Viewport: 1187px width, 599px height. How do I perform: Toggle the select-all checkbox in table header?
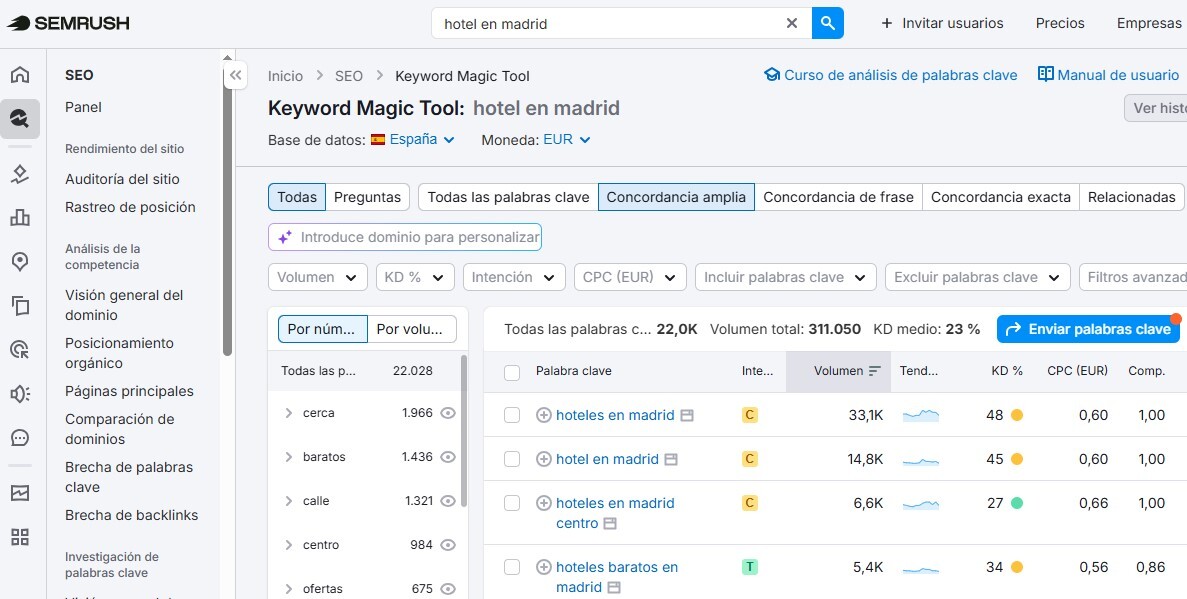[x=512, y=372]
